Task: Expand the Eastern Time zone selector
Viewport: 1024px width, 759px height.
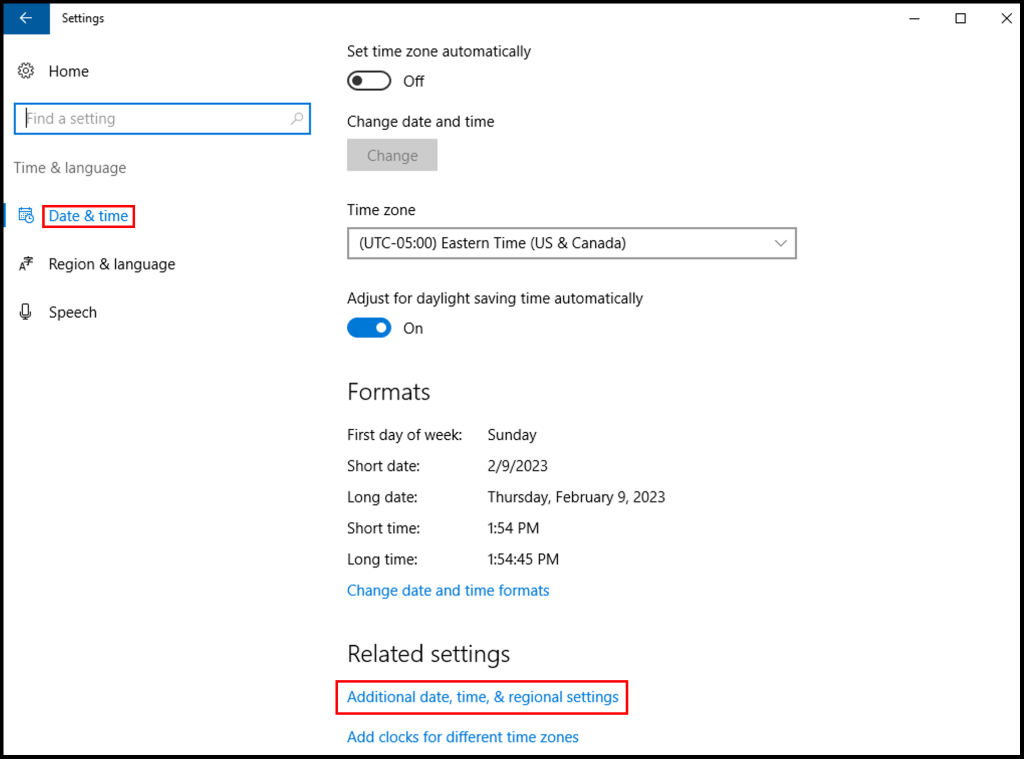Action: [x=571, y=243]
